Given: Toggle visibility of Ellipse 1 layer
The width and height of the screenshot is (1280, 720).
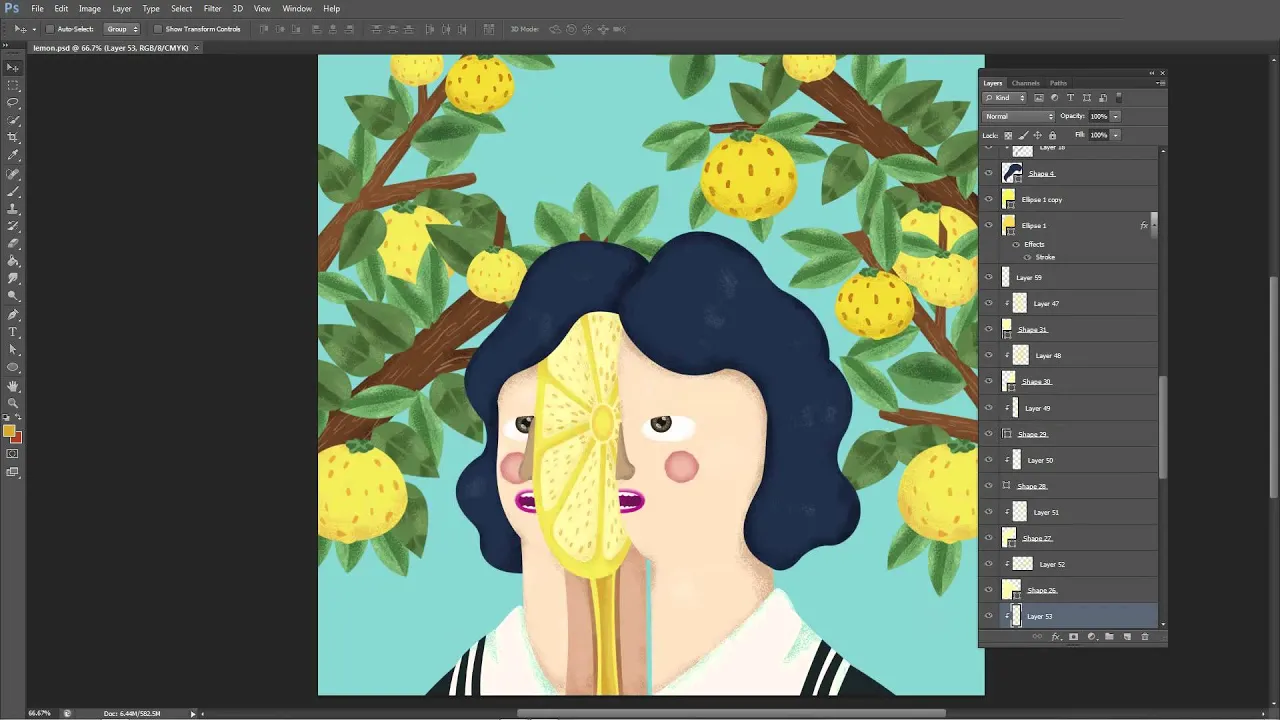Looking at the screenshot, I should 989,225.
